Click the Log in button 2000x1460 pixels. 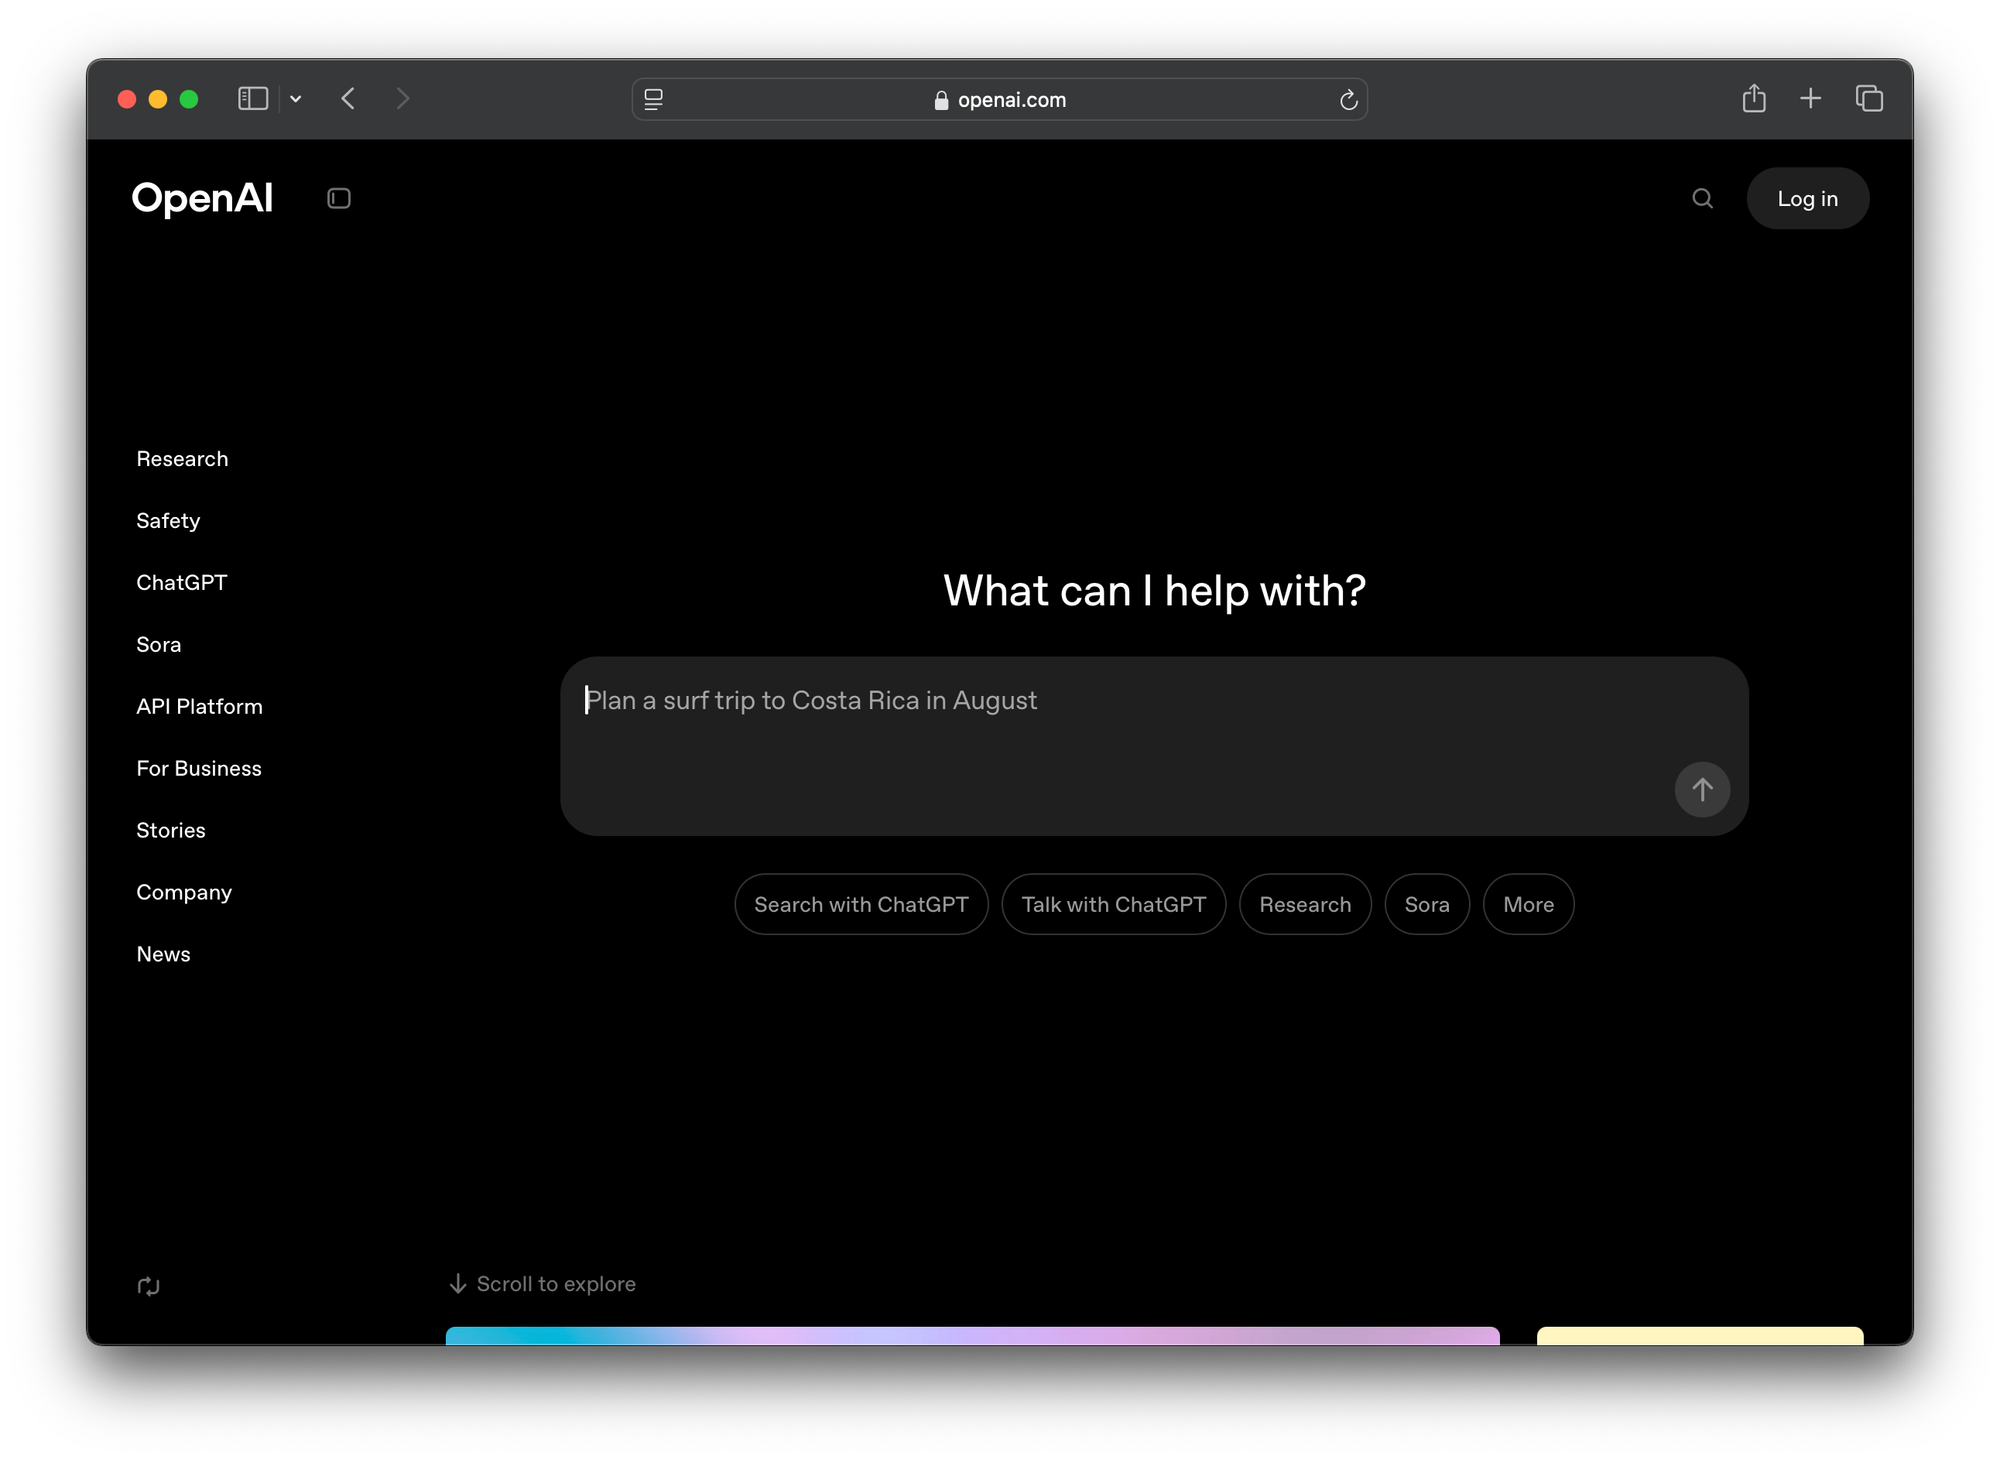[1807, 198]
